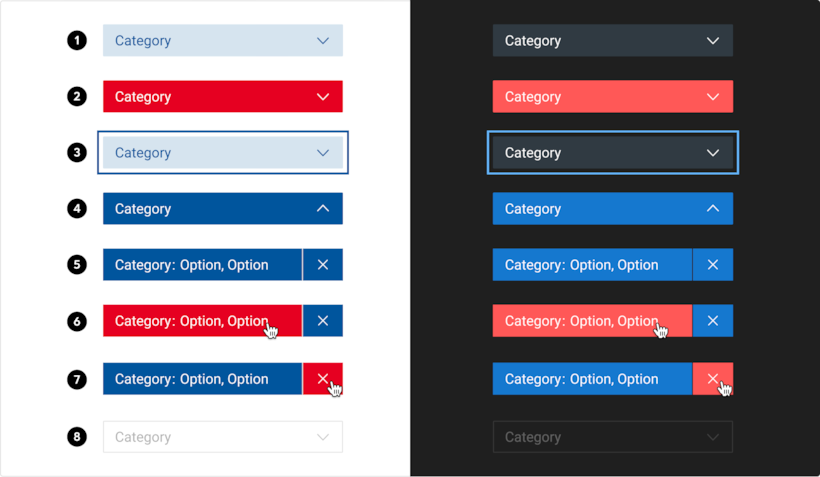This screenshot has height=477, width=820.
Task: Click dark row 7 'Category: Option, Option' label
Action: [582, 379]
